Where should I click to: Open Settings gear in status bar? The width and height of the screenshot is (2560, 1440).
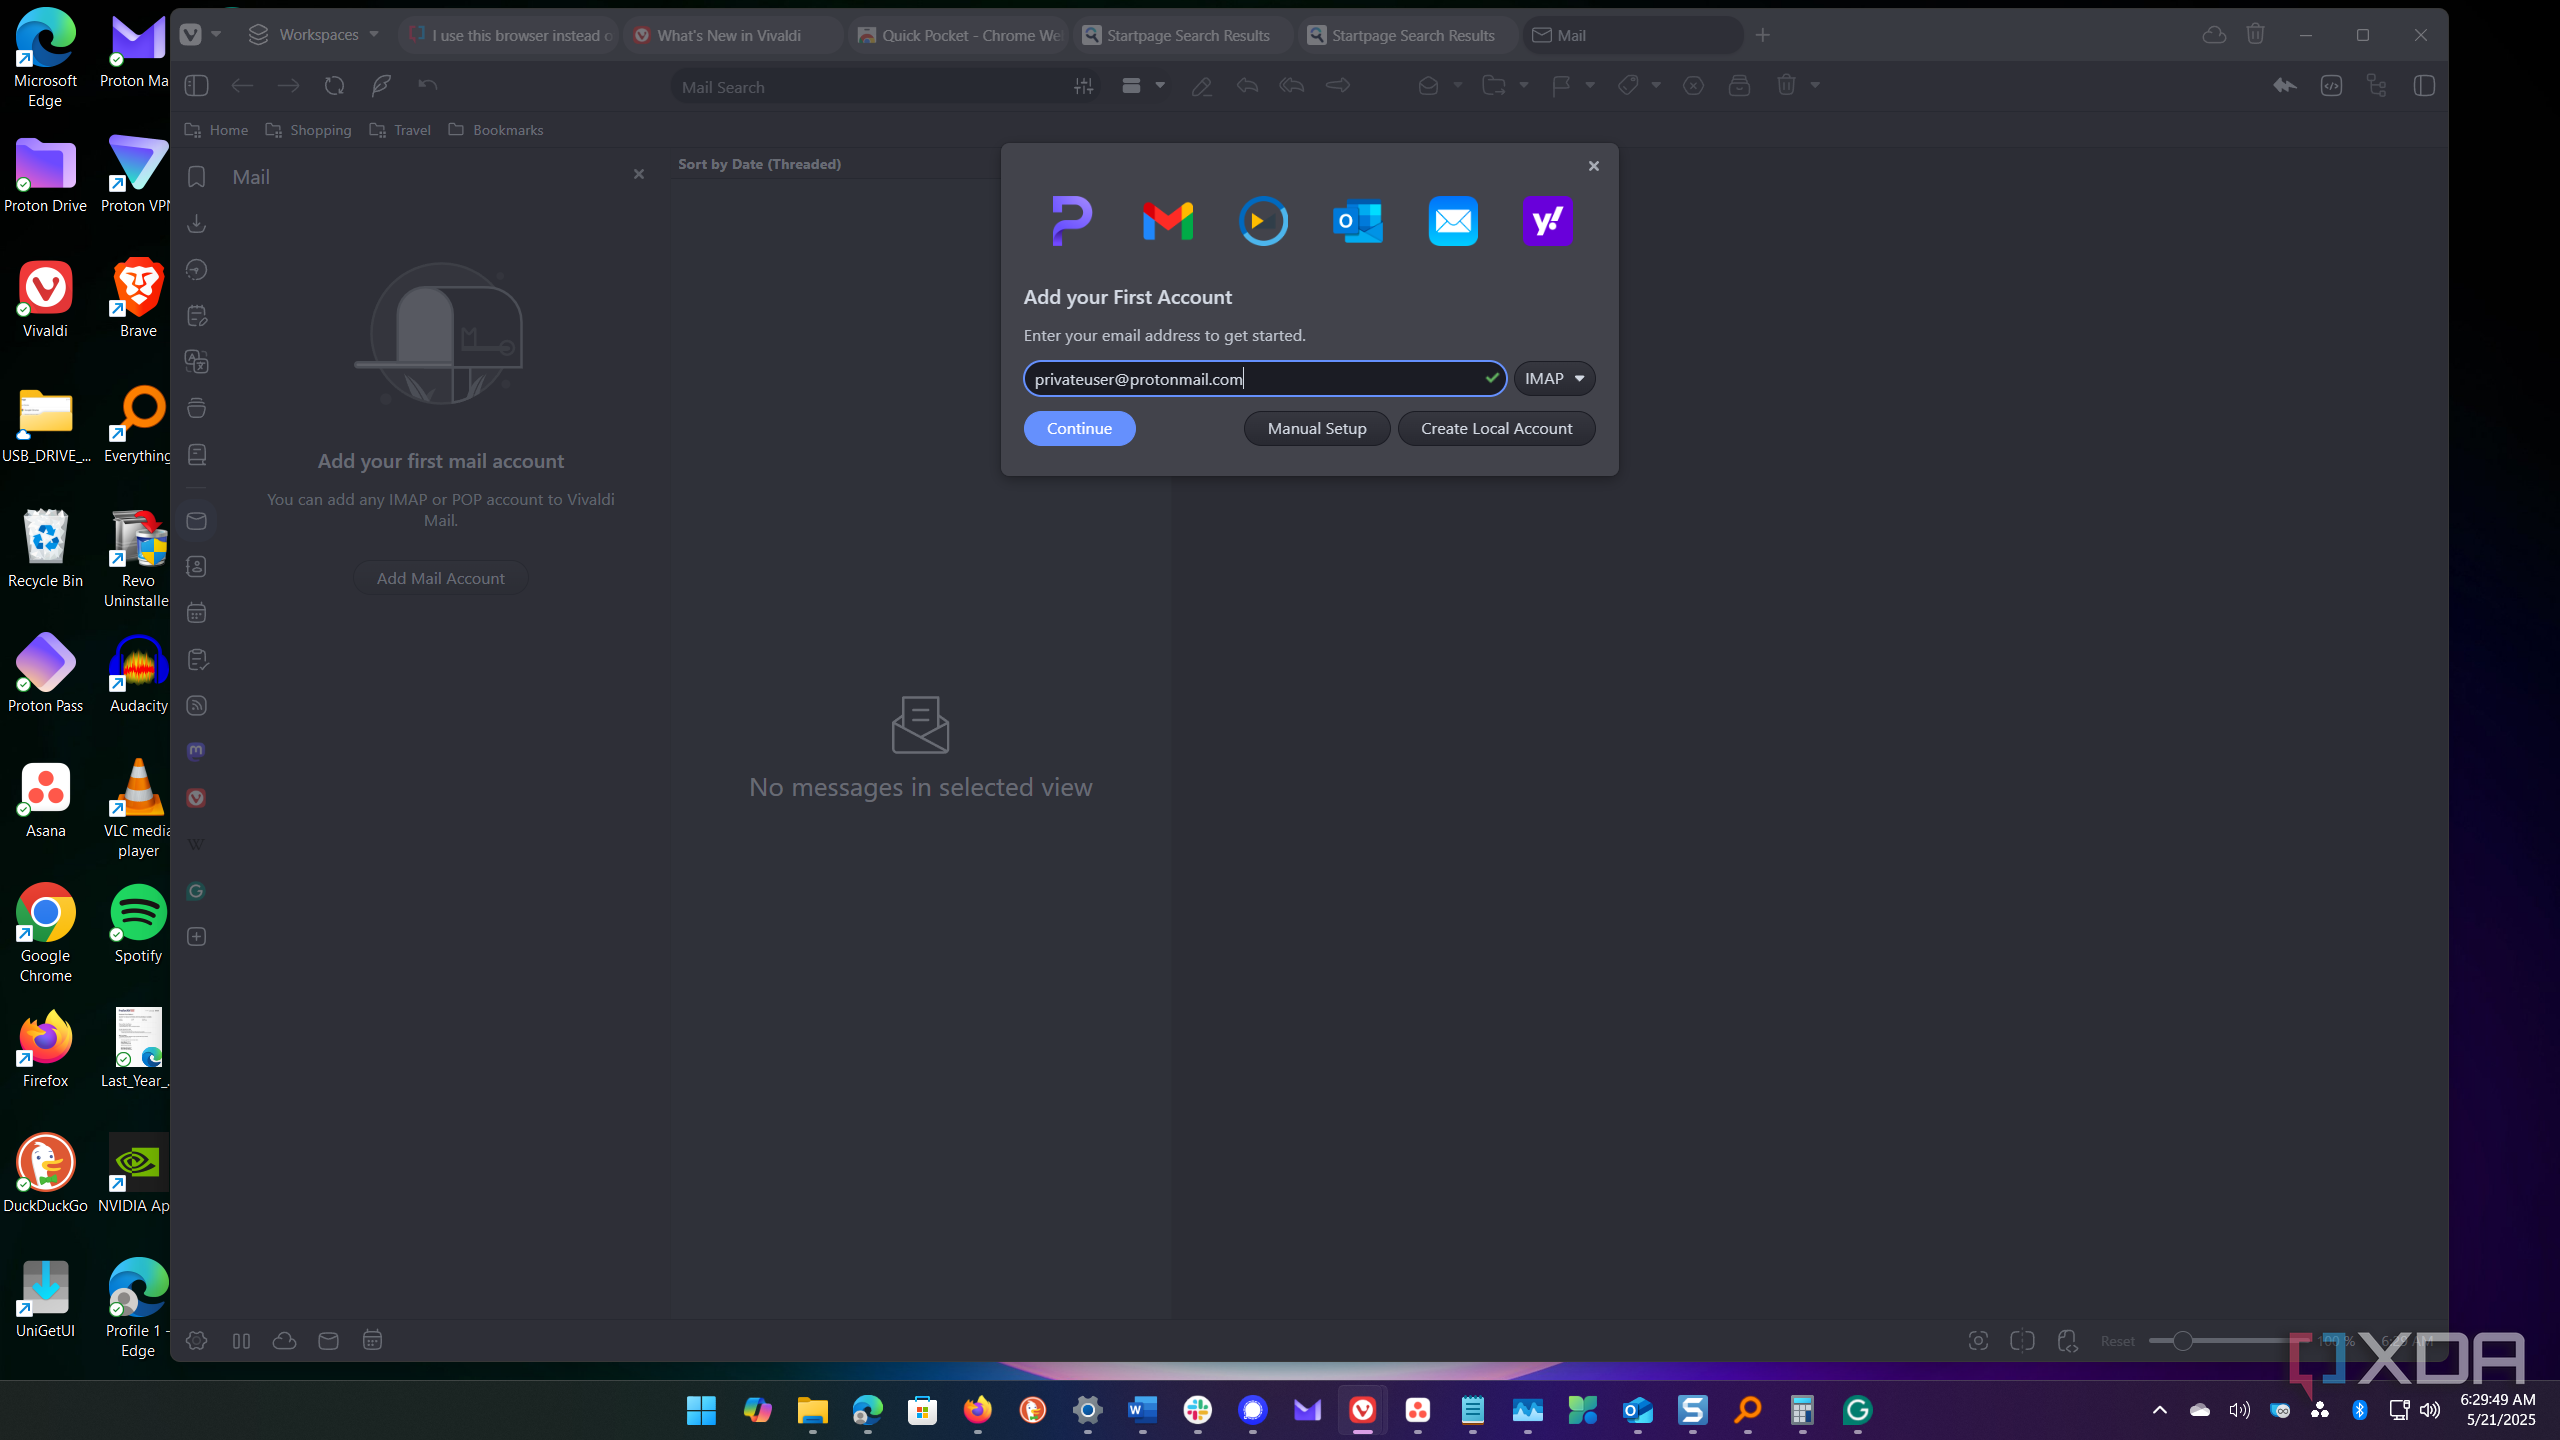(x=196, y=1341)
